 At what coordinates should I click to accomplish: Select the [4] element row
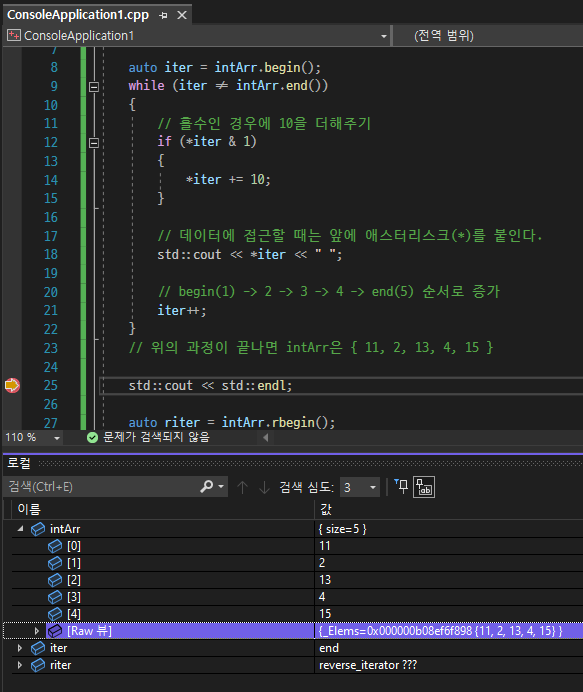(293, 613)
